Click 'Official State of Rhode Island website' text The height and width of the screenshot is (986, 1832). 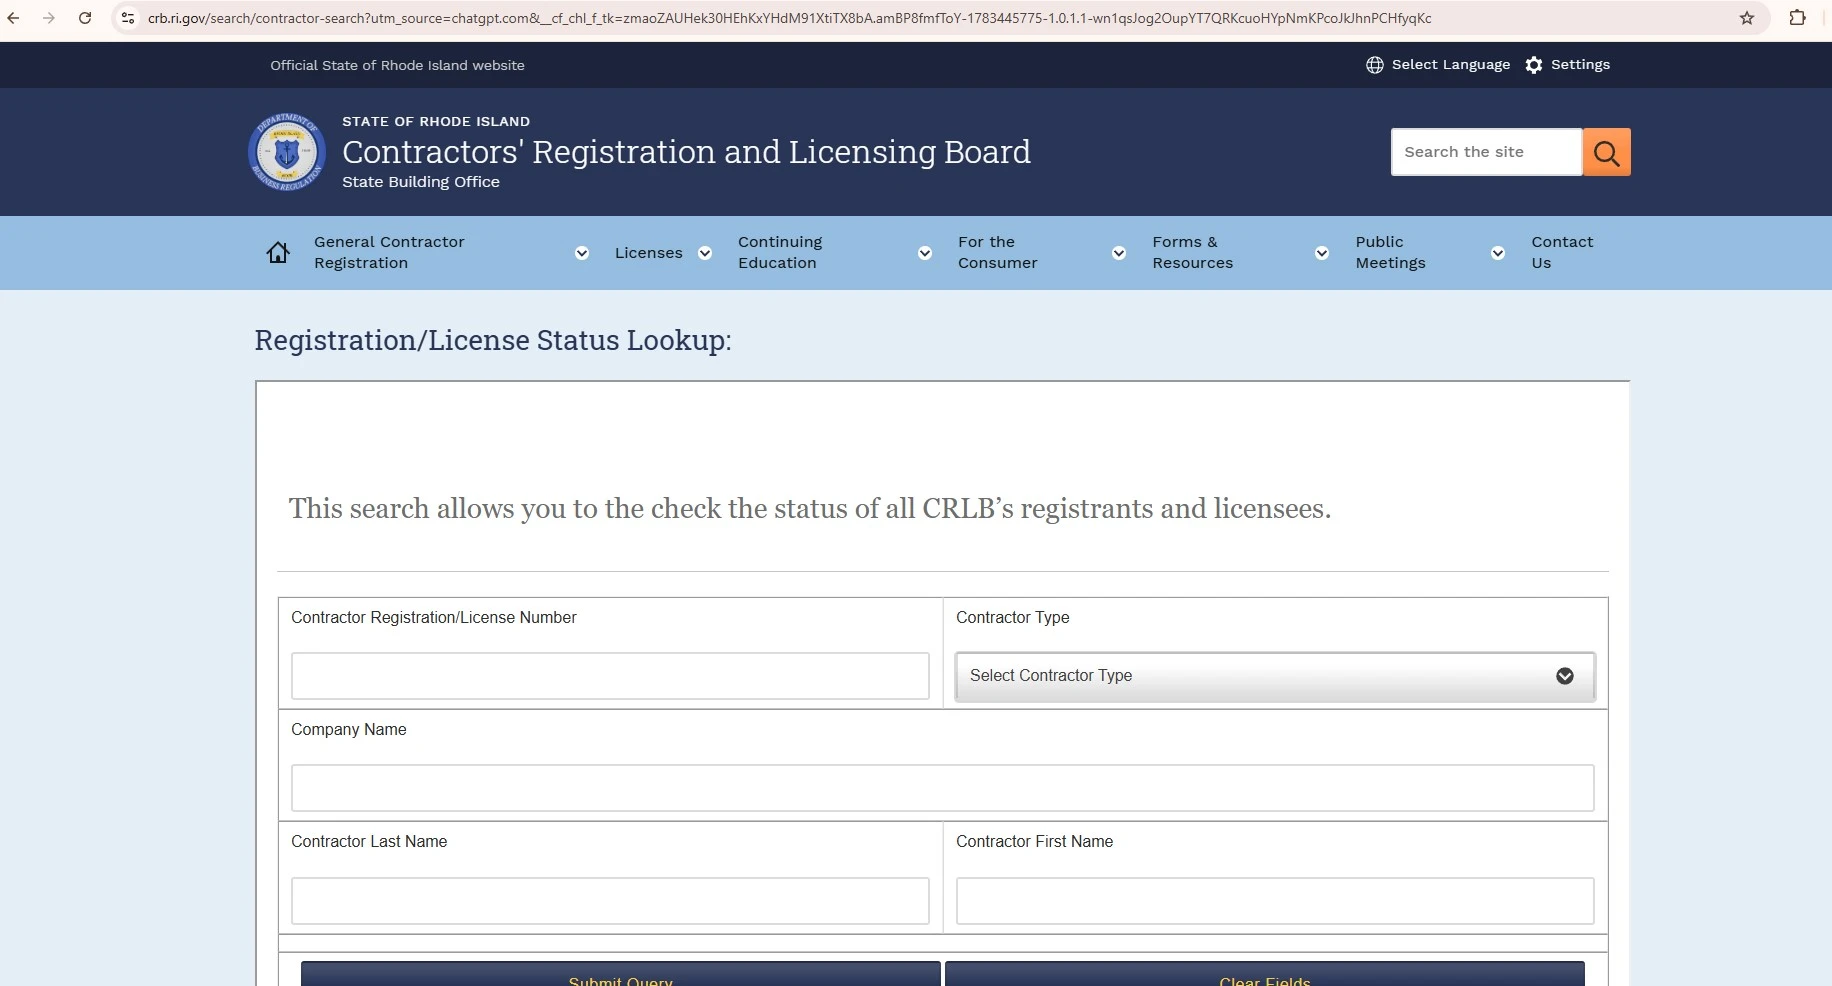(397, 65)
